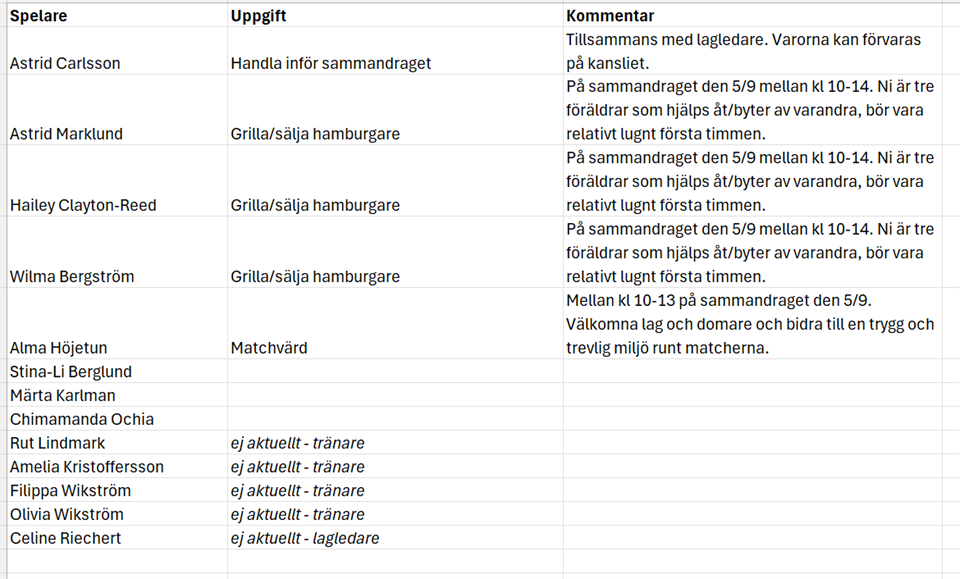Select the Uppgift header cell
The width and height of the screenshot is (960, 579).
click(396, 15)
